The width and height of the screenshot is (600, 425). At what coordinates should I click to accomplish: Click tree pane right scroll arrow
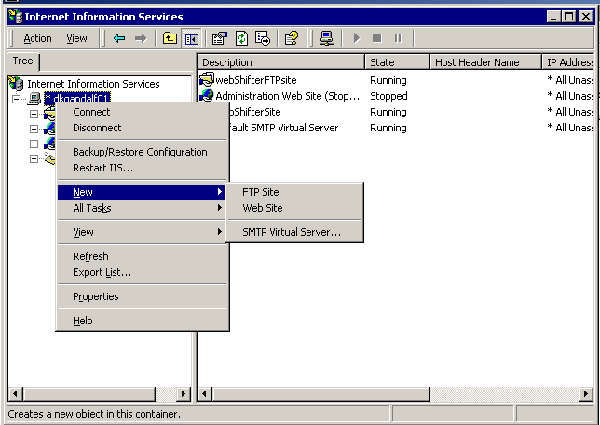(183, 394)
